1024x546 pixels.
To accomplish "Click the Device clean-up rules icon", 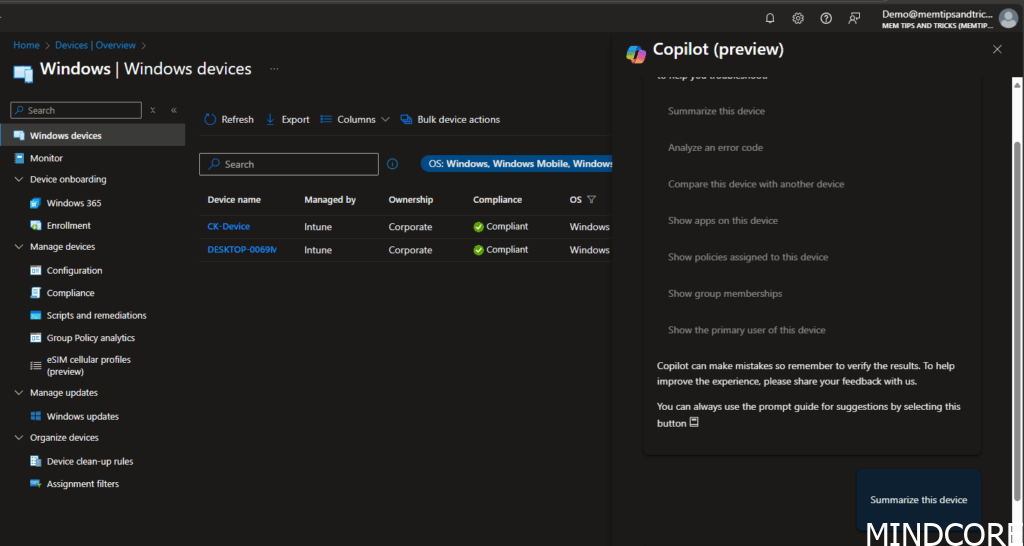I will click(x=36, y=461).
